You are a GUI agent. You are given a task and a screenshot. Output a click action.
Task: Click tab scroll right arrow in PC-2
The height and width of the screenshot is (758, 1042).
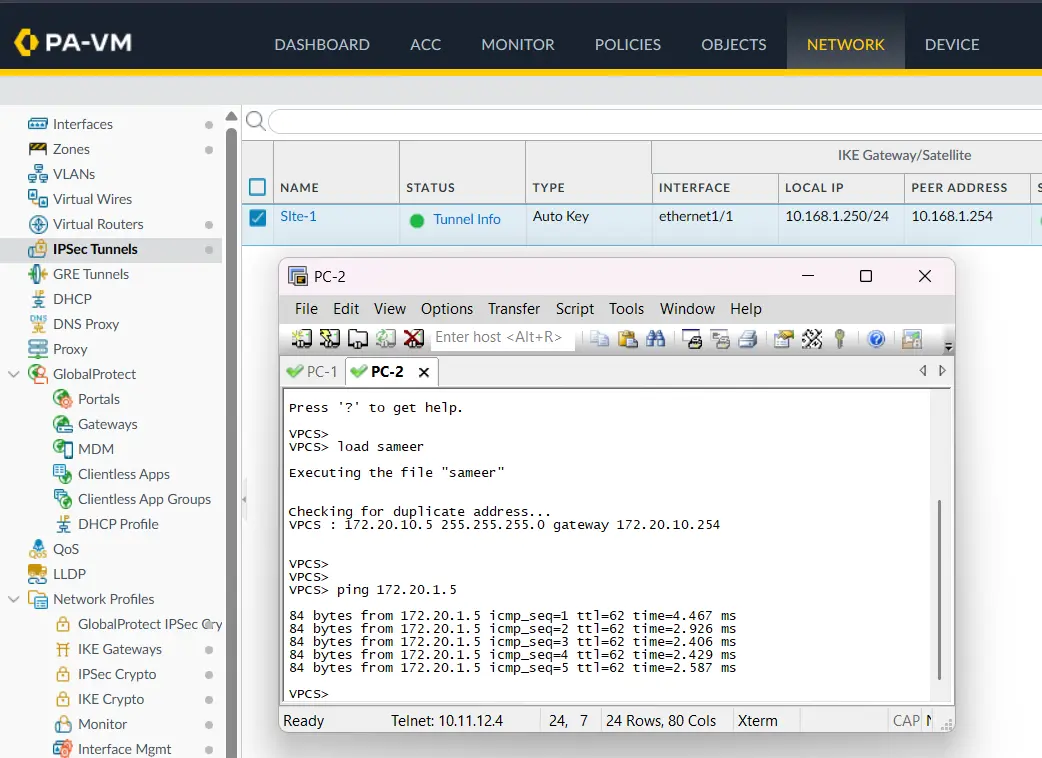tap(942, 371)
